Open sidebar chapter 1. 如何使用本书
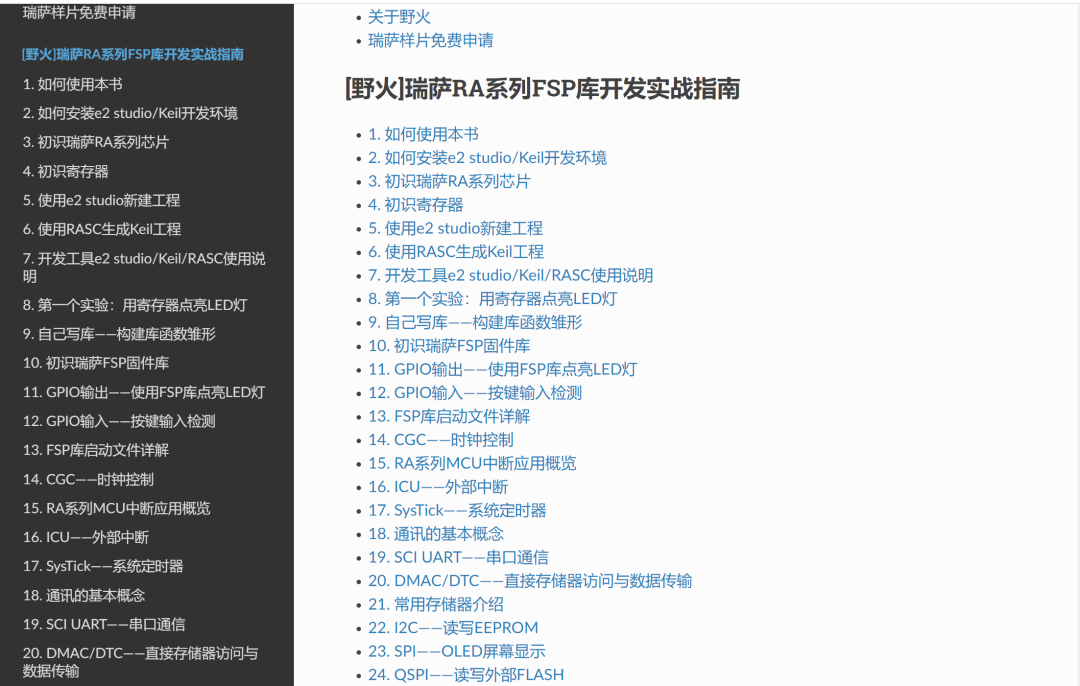The width and height of the screenshot is (1080, 686). click(72, 84)
